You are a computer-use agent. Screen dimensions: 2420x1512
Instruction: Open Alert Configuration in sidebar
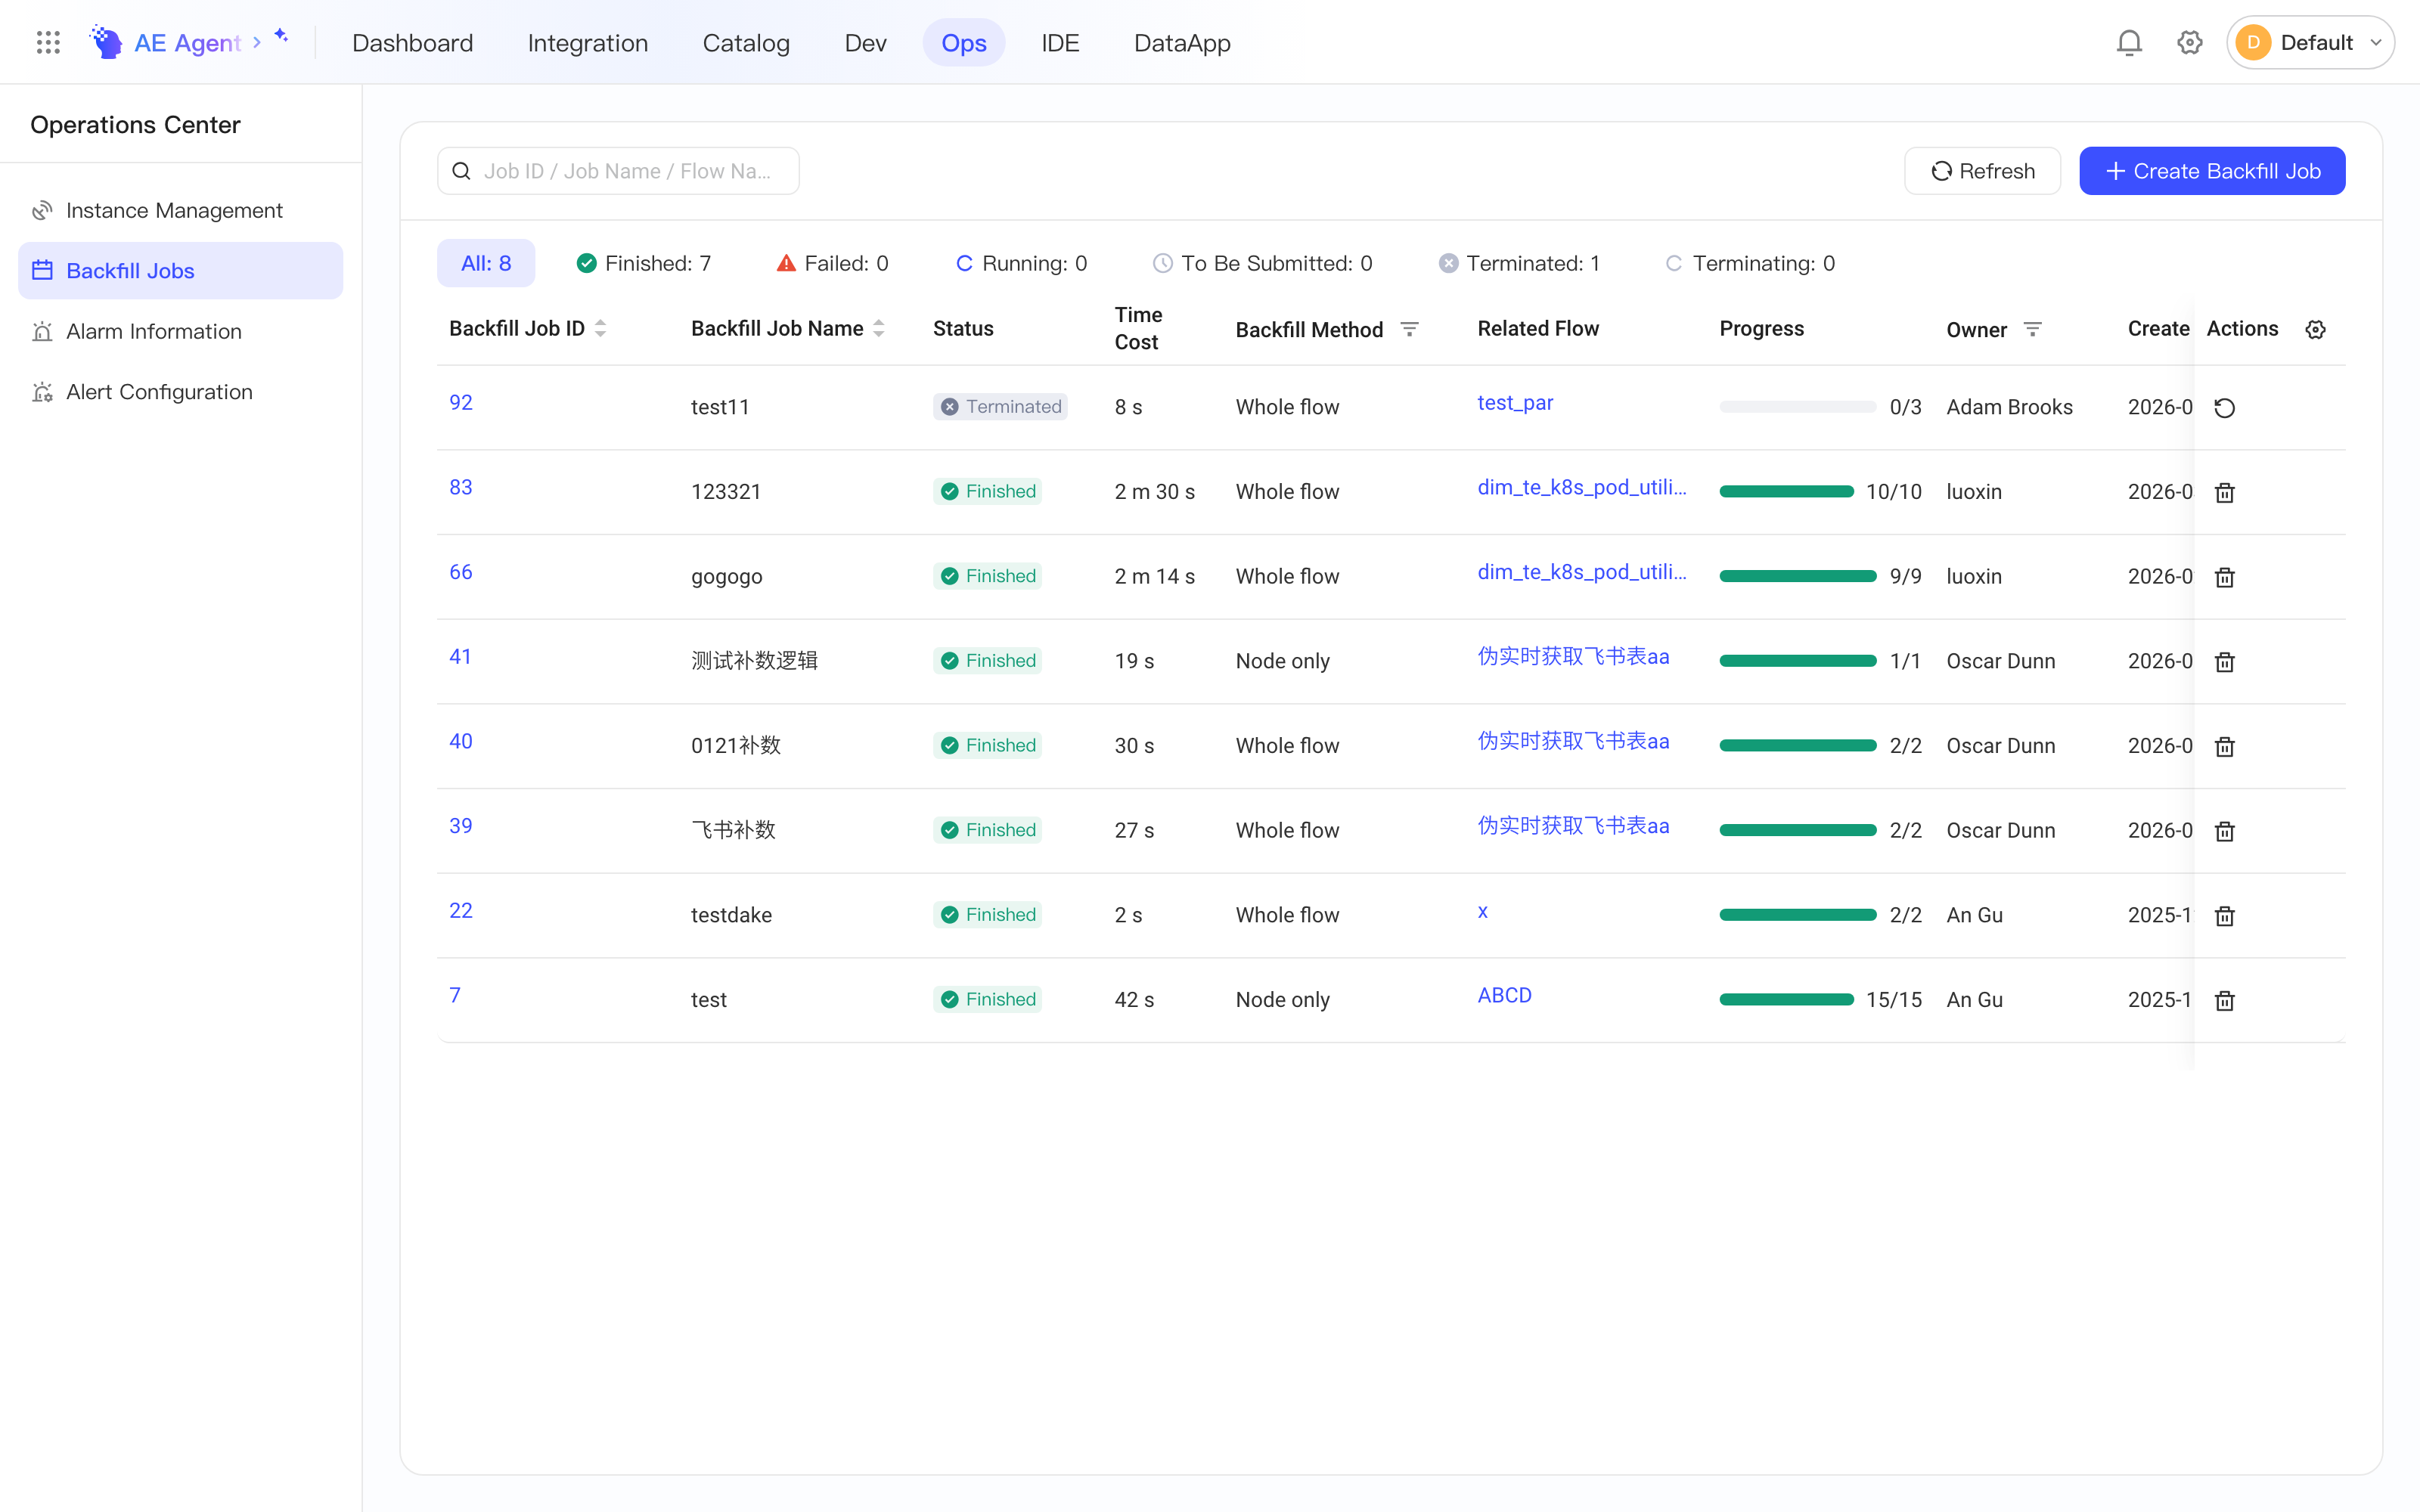pos(180,392)
